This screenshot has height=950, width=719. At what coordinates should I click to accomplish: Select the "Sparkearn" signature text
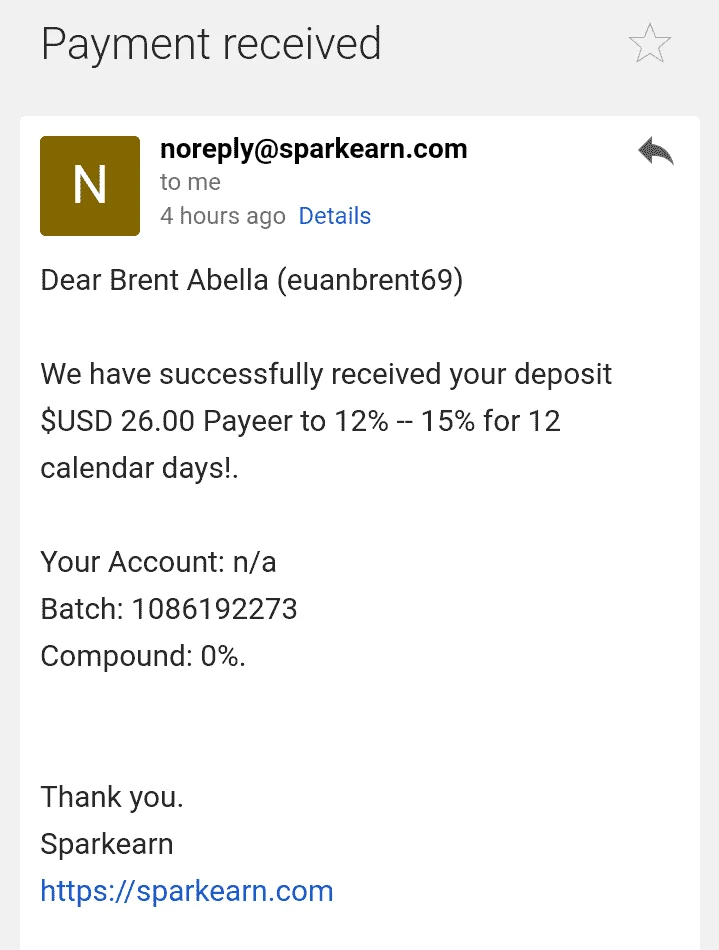point(107,844)
